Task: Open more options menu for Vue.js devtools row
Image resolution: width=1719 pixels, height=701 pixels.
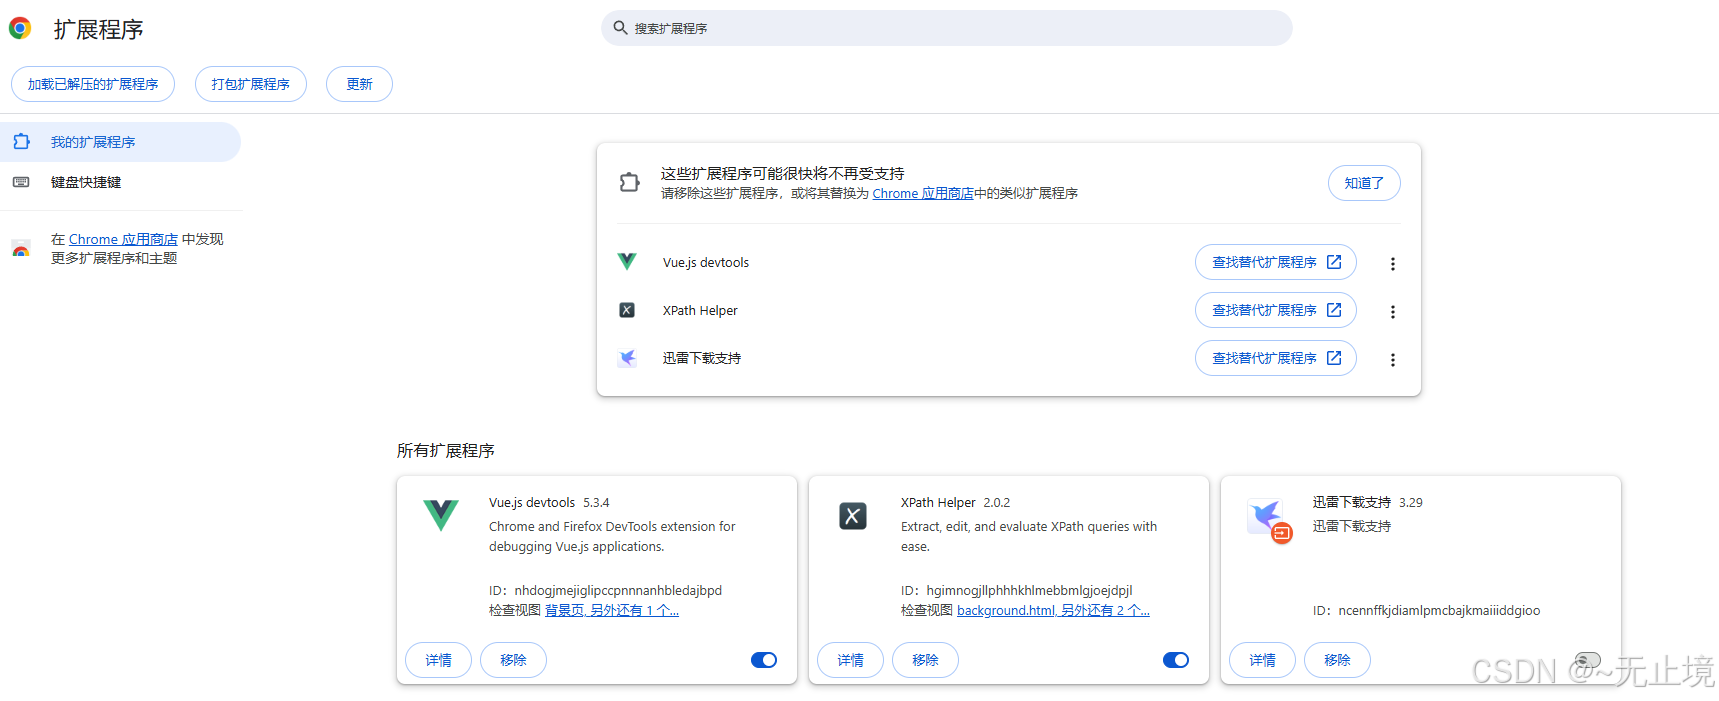Action: [x=1392, y=263]
